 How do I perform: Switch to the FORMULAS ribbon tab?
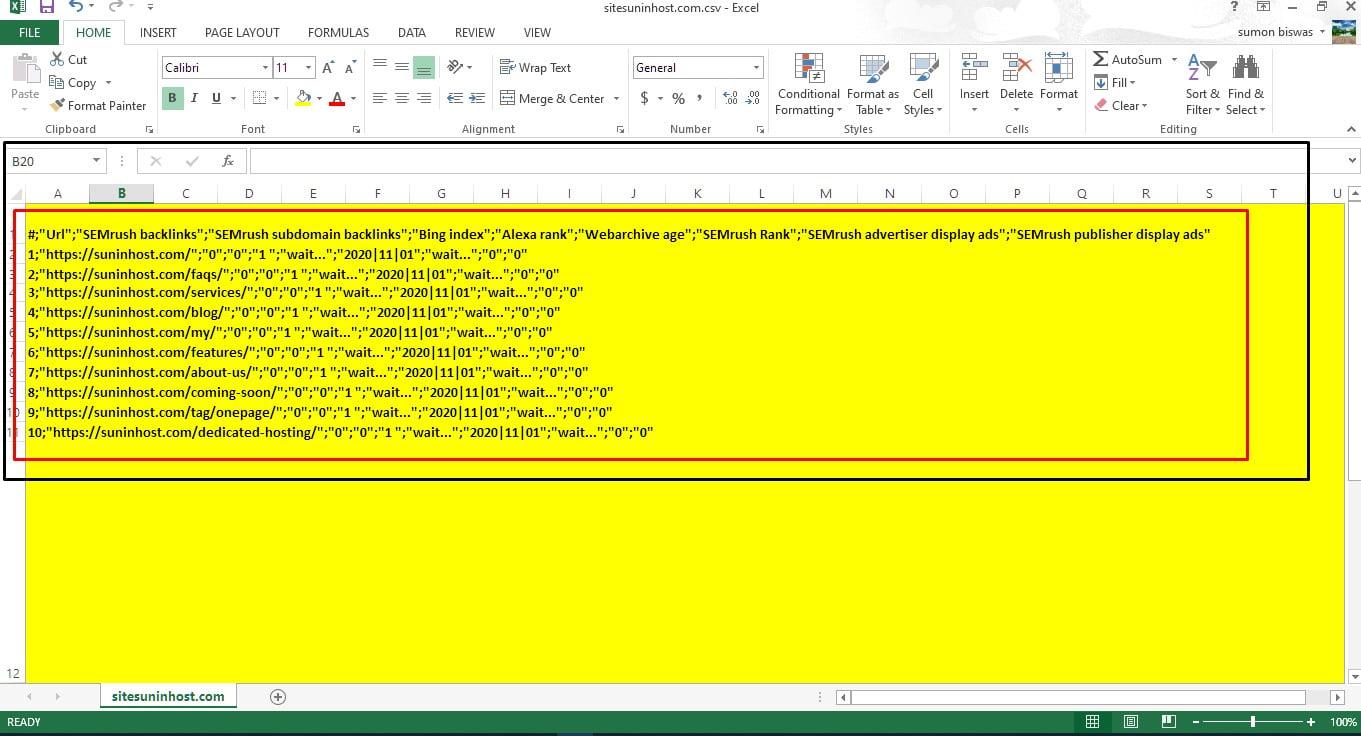(x=337, y=32)
